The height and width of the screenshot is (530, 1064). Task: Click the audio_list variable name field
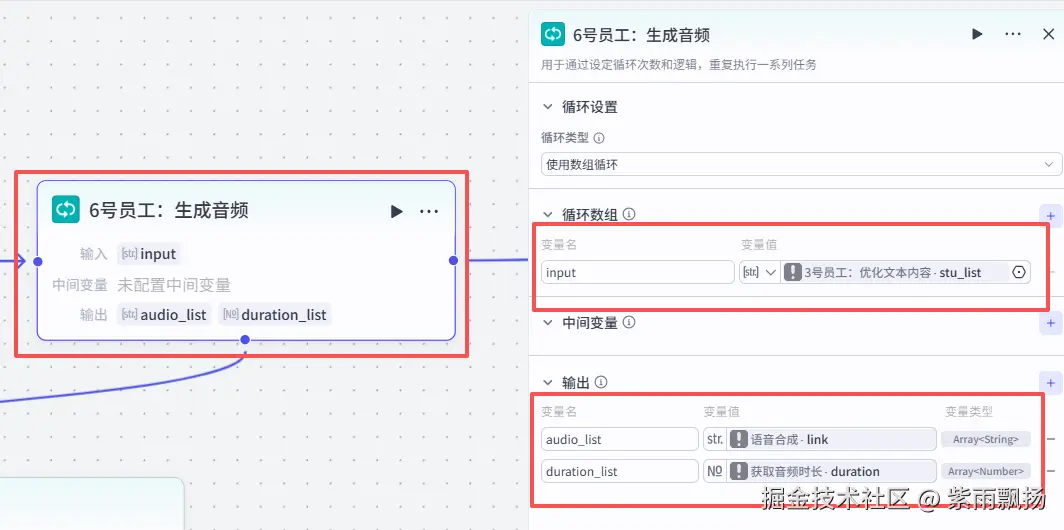coord(620,439)
